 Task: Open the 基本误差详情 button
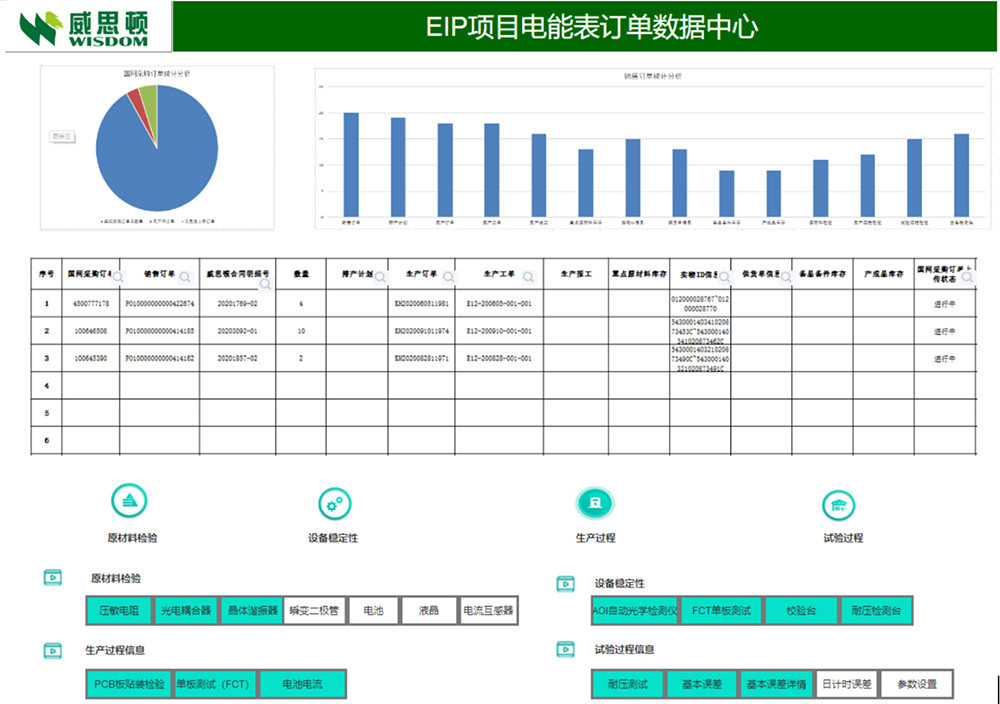[x=776, y=684]
